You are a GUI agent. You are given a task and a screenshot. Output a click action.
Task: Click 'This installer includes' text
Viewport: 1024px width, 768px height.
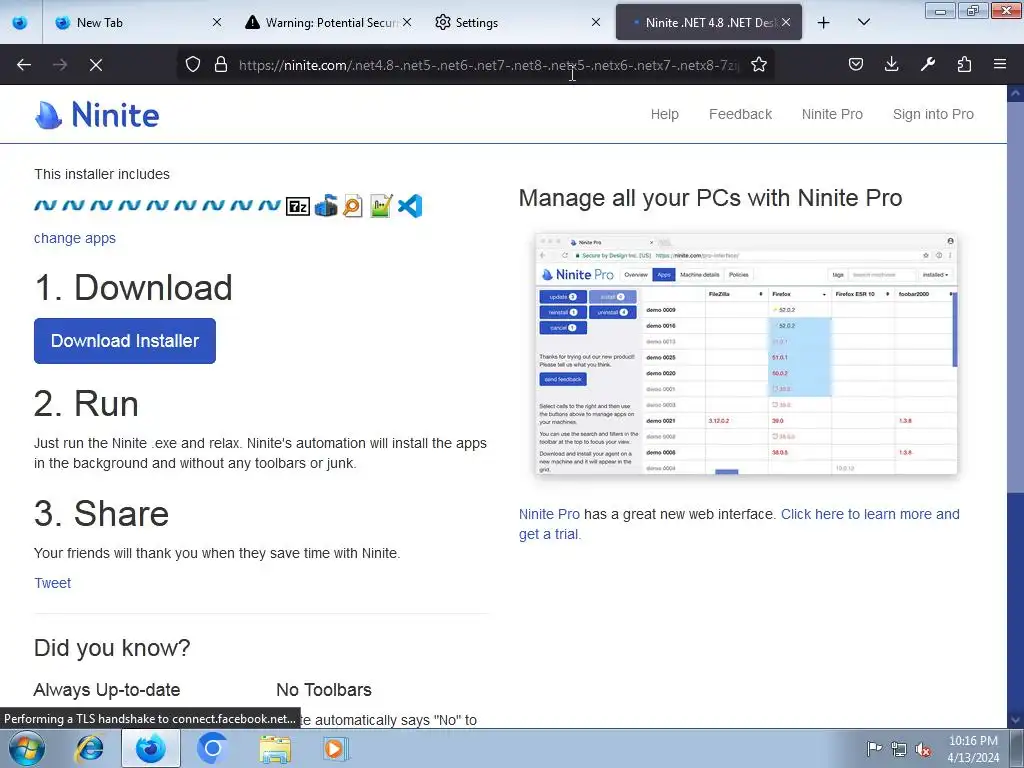(102, 174)
